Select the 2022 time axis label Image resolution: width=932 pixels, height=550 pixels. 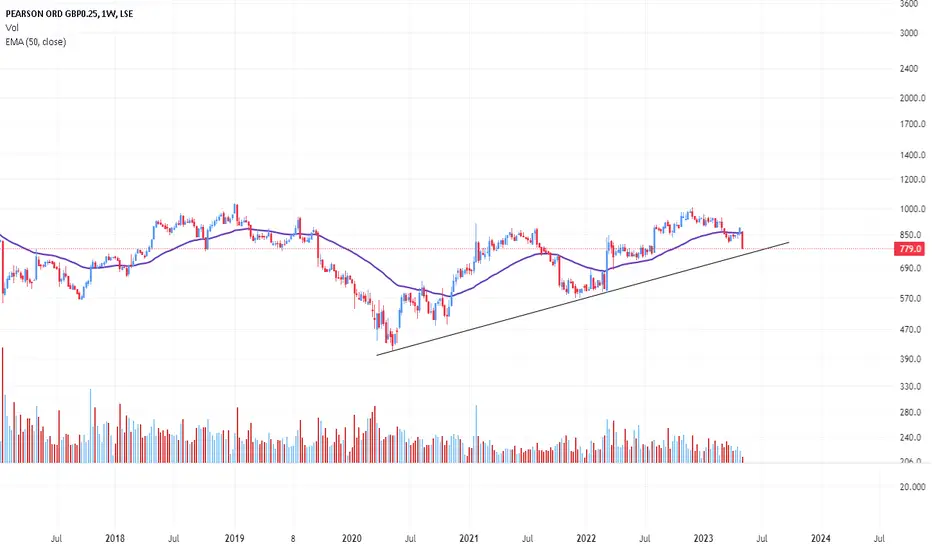[586, 539]
